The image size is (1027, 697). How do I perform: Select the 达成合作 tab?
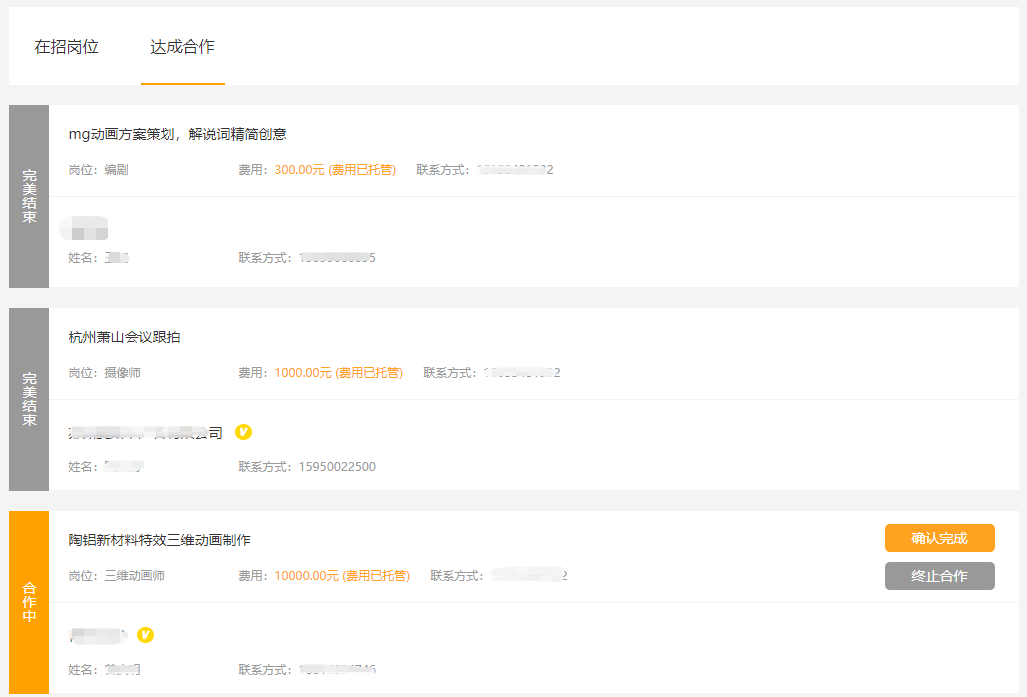tap(182, 47)
